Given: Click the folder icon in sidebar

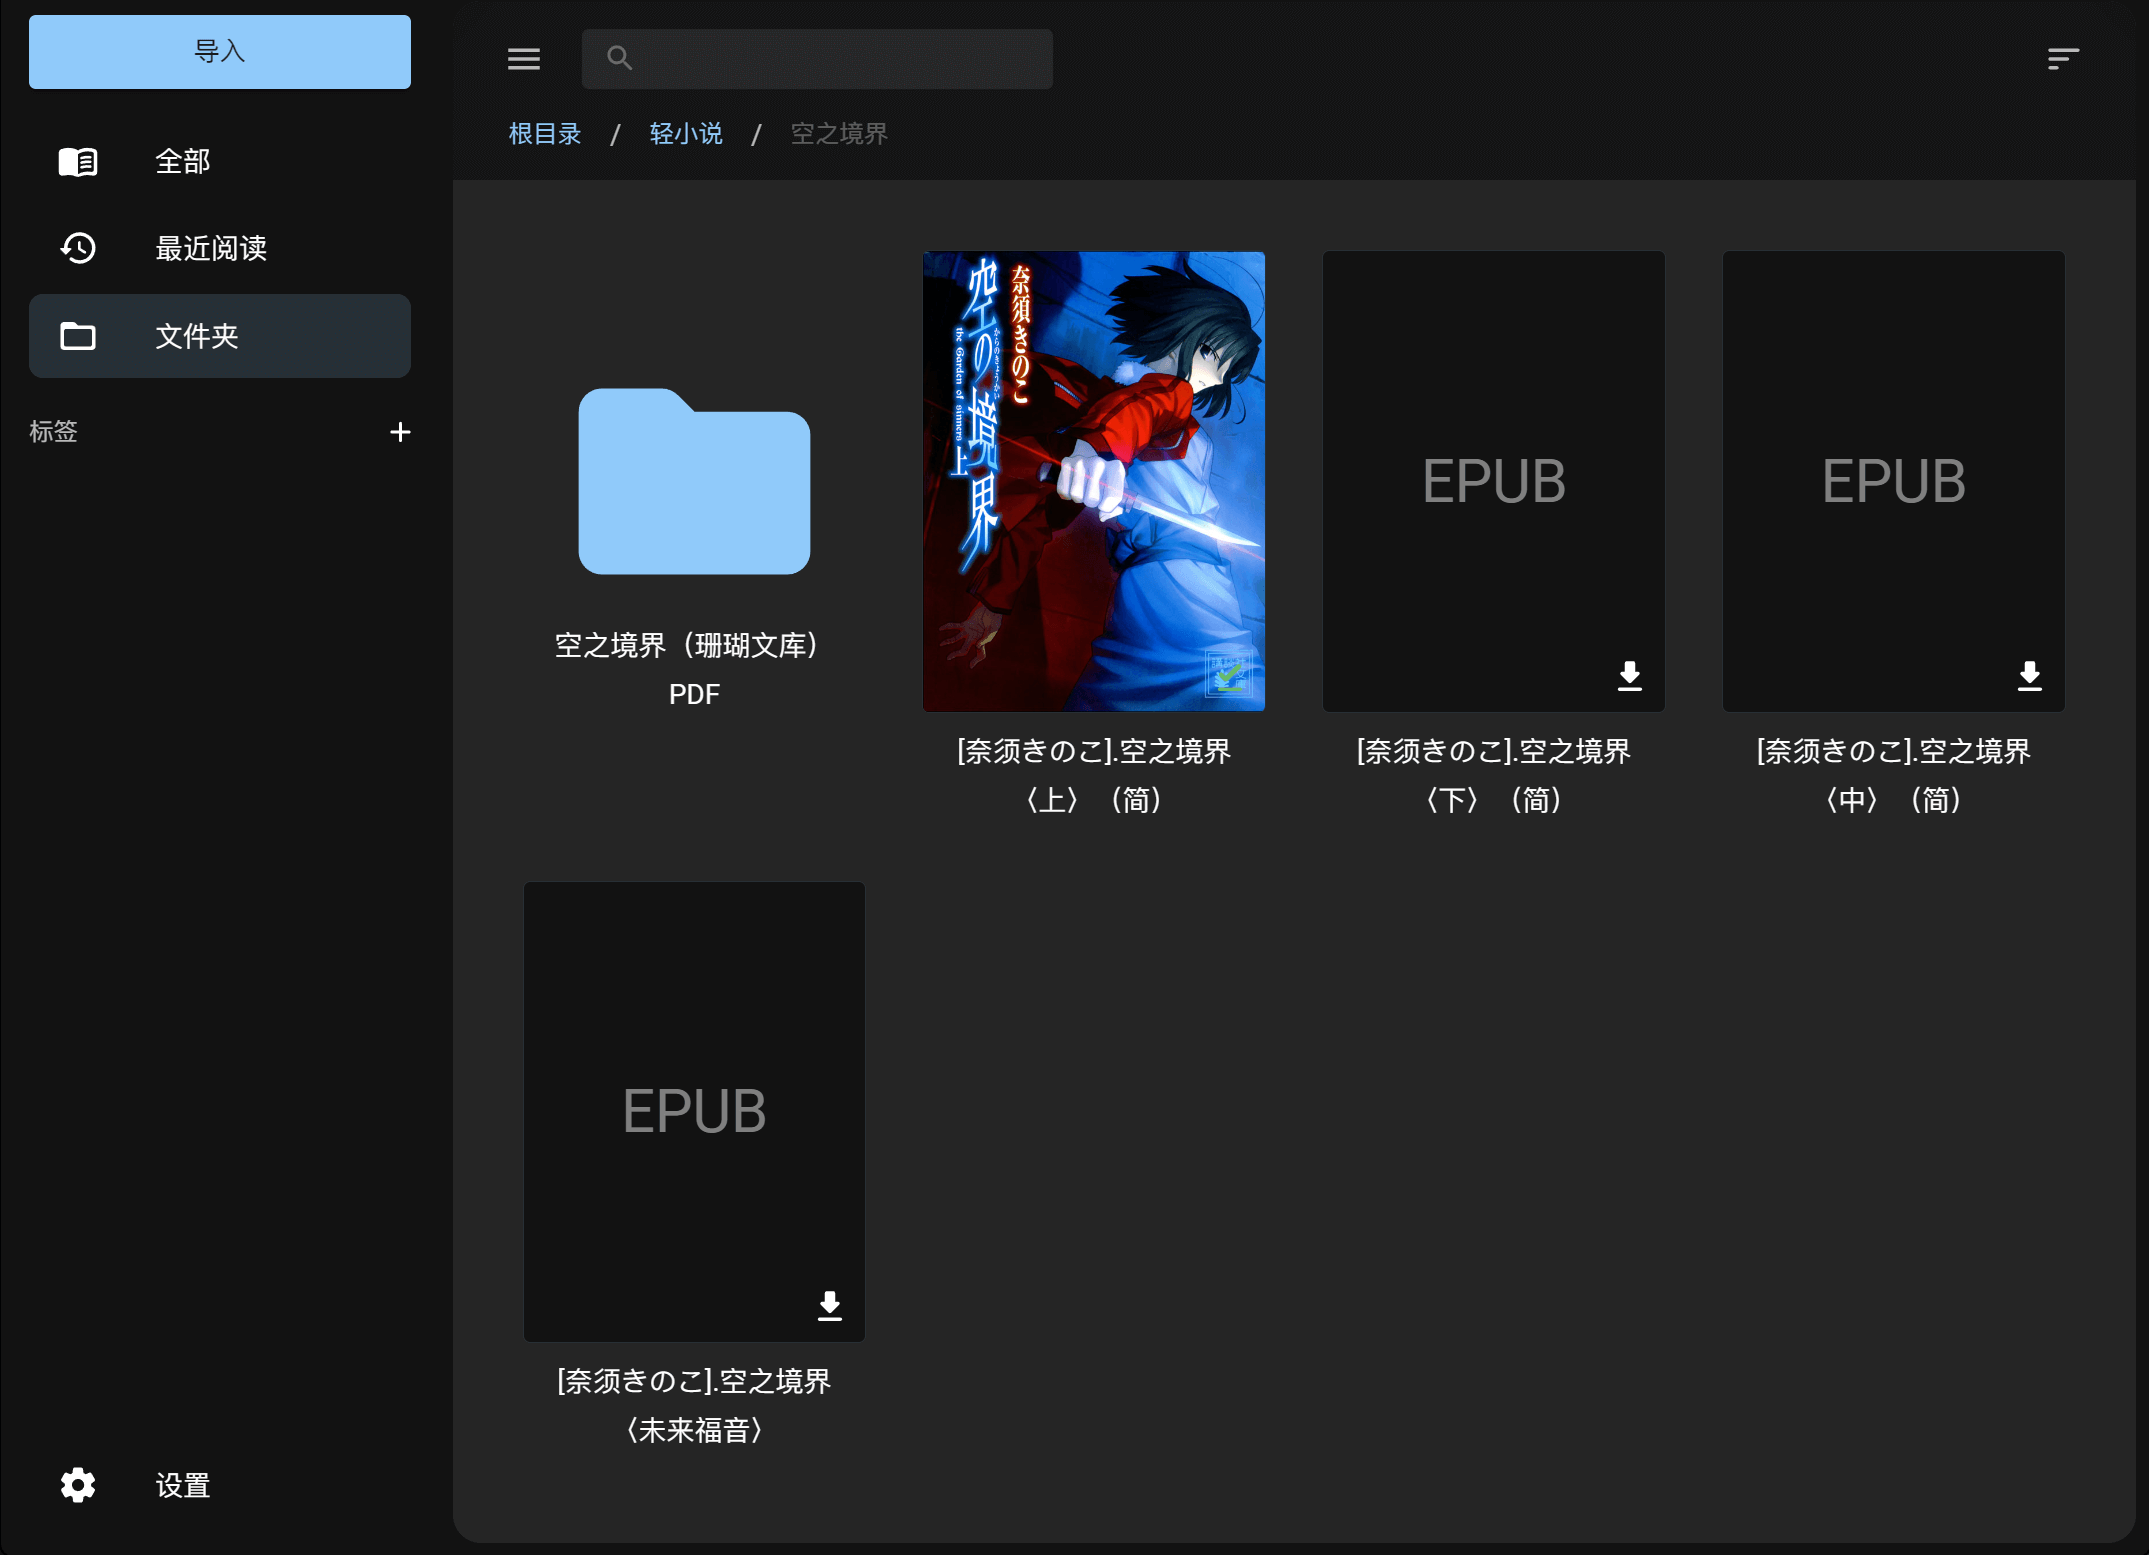Looking at the screenshot, I should 78,336.
